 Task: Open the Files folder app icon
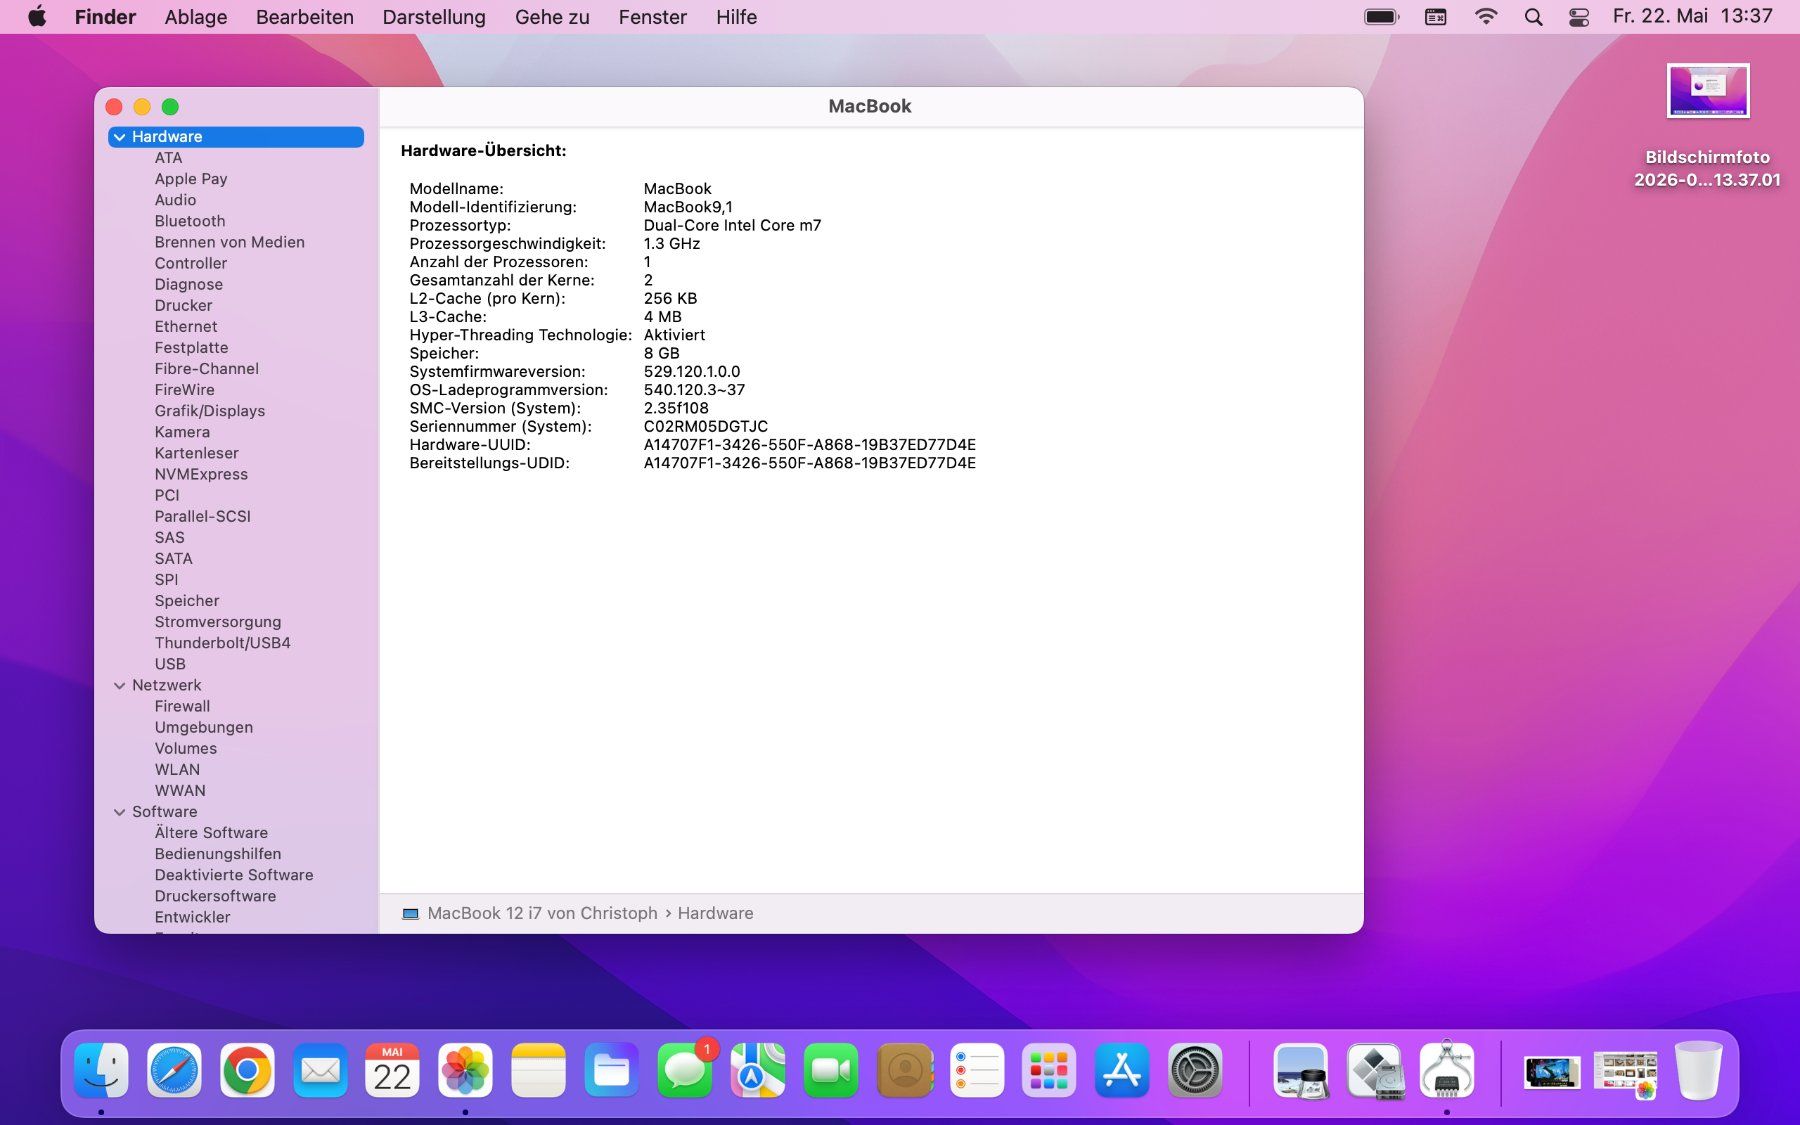click(x=612, y=1071)
